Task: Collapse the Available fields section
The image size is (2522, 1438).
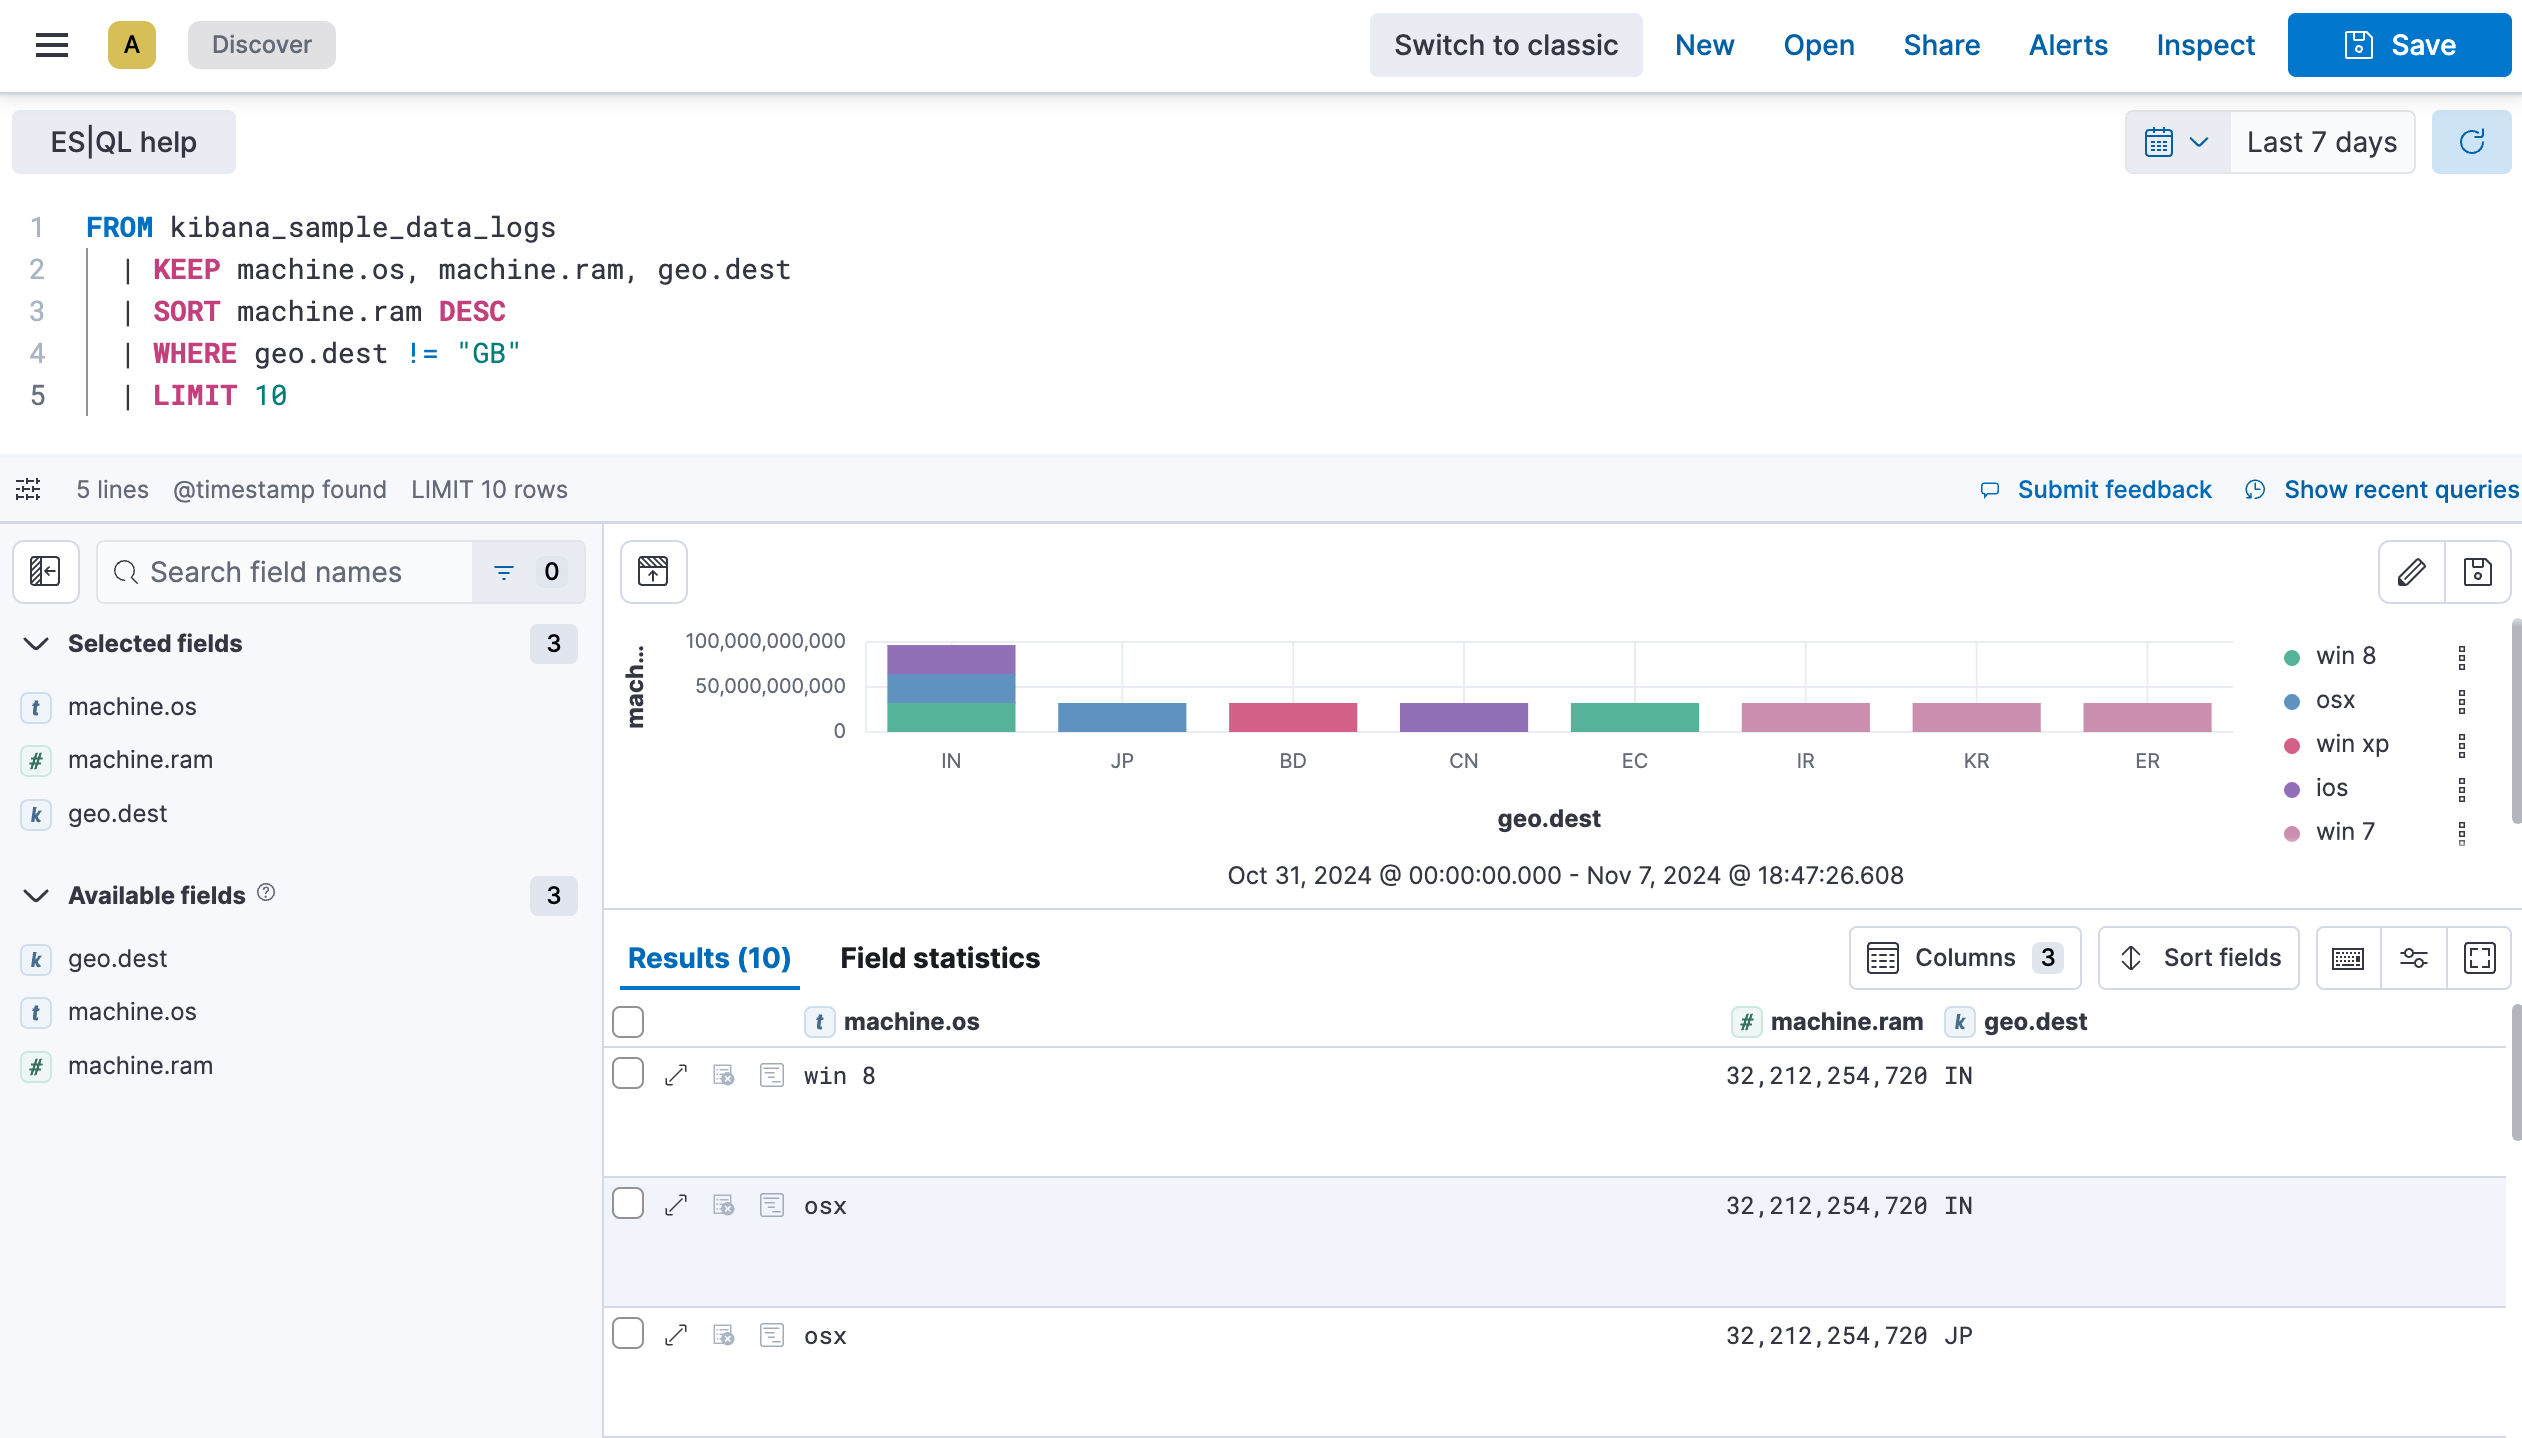Action: 37,896
